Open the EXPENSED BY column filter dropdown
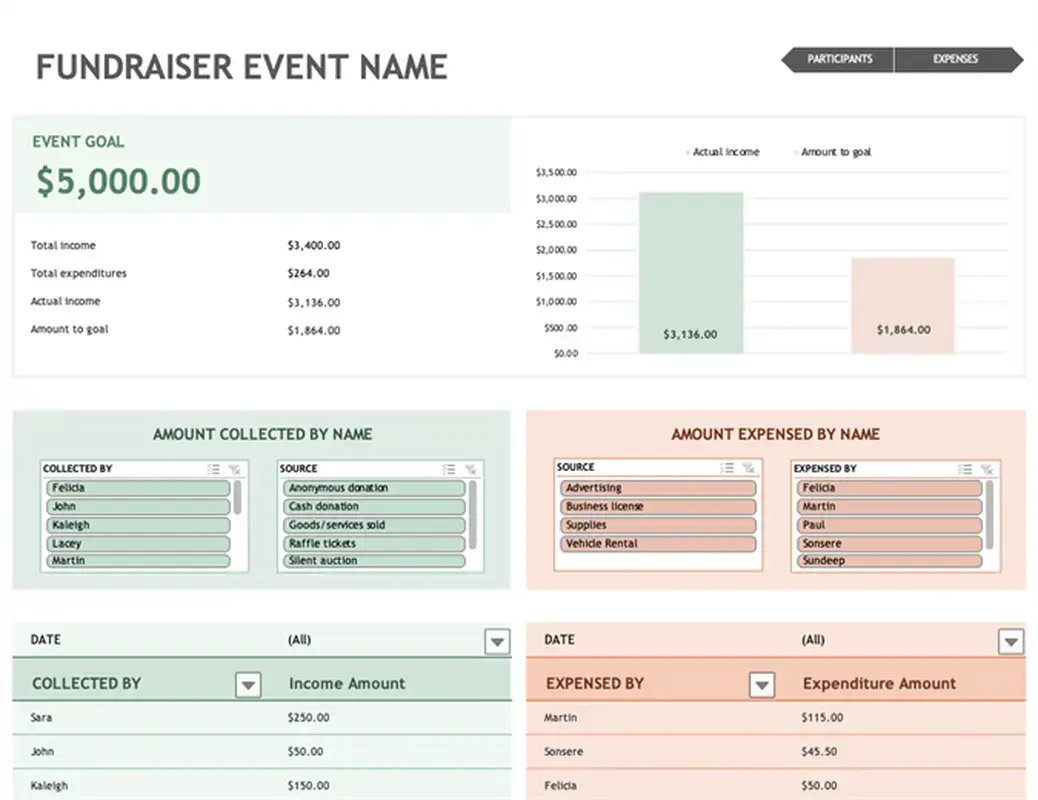The image size is (1038, 800). tap(763, 685)
